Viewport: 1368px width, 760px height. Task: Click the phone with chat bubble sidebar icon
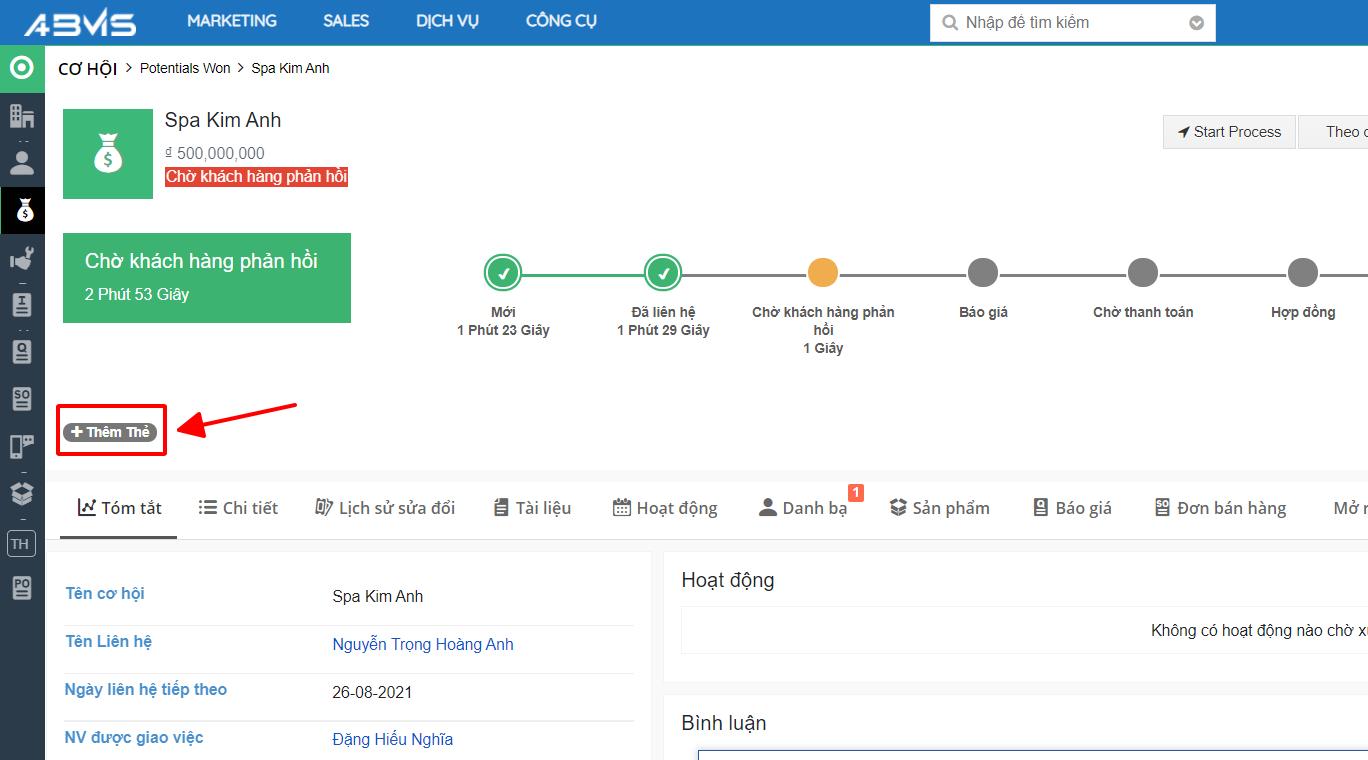coord(22,446)
